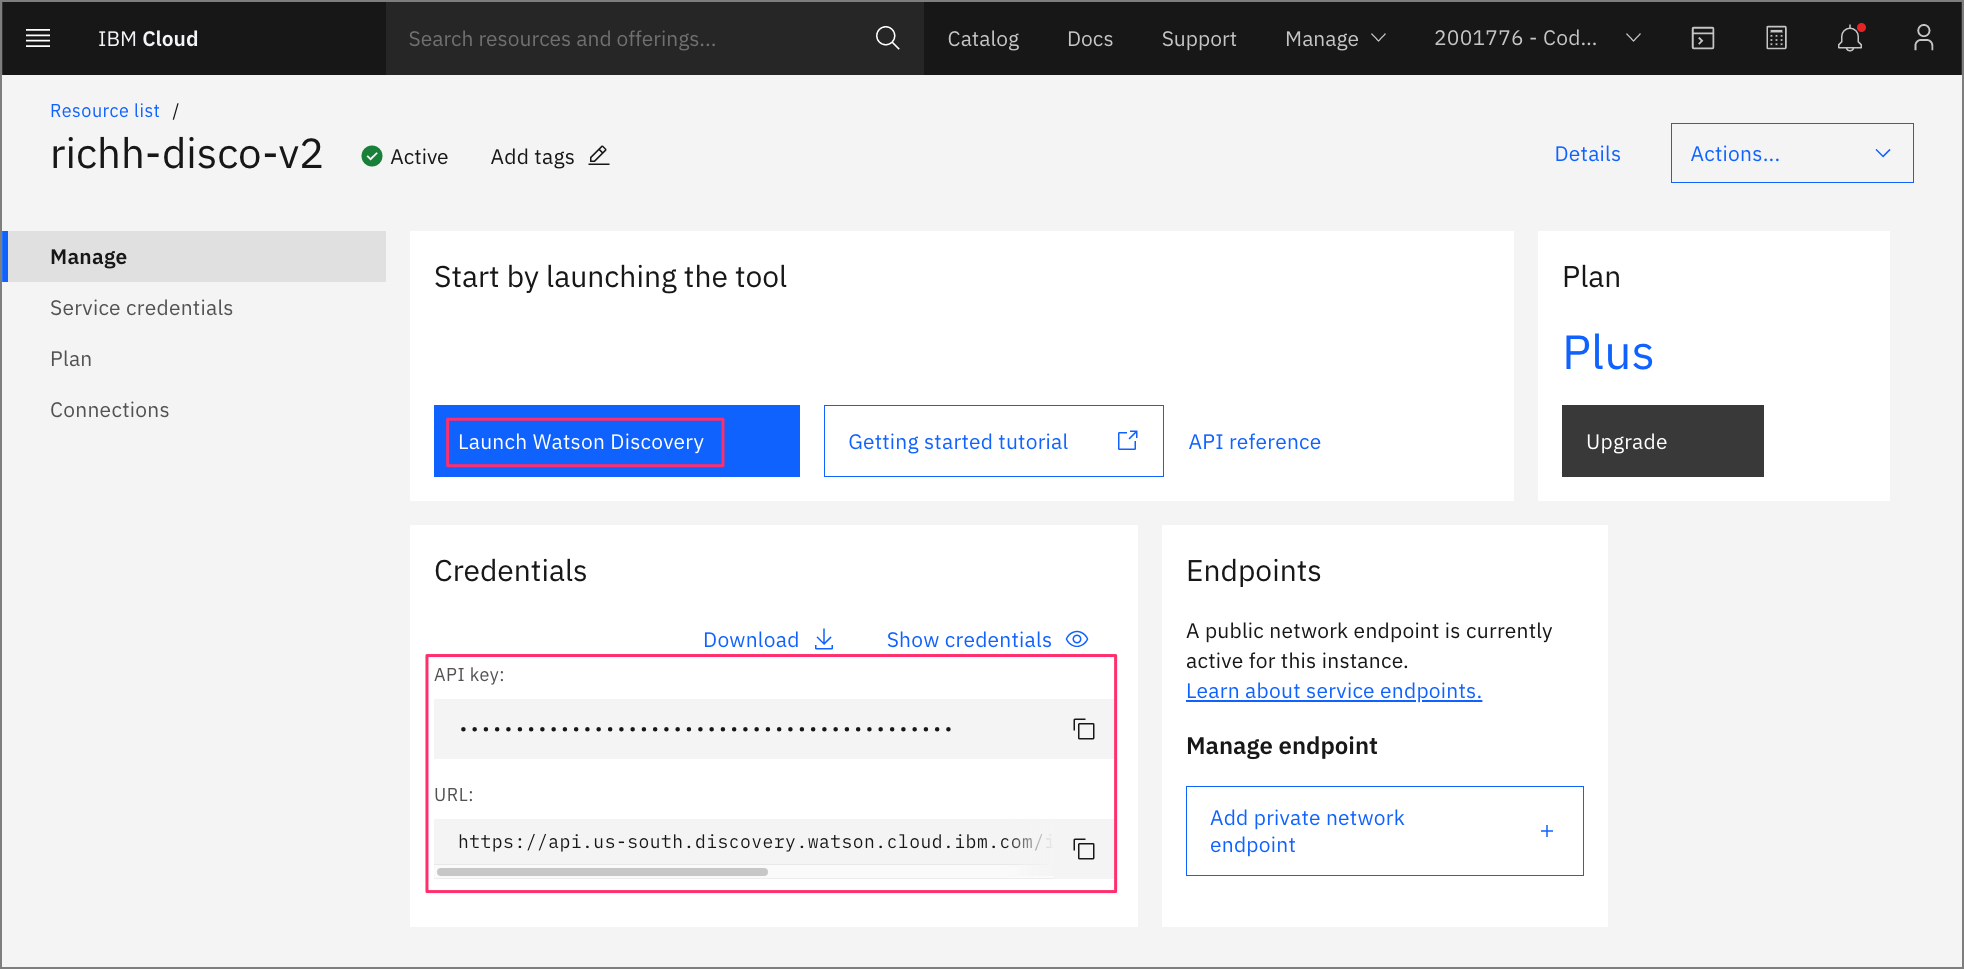Select Service credentials in the sidebar

click(x=141, y=308)
